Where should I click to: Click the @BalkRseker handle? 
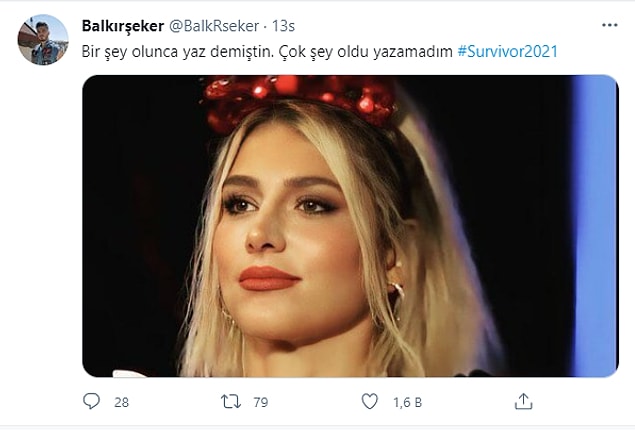(x=214, y=26)
